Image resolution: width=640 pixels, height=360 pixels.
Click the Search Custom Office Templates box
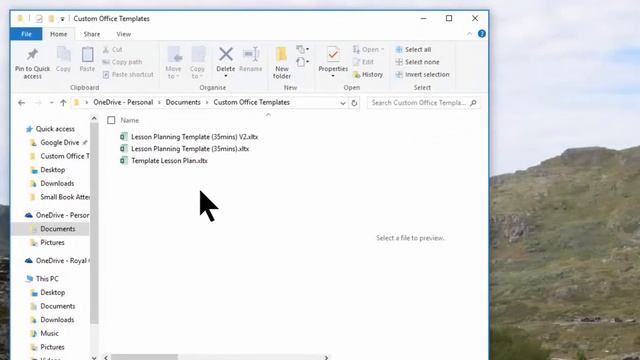click(x=424, y=103)
